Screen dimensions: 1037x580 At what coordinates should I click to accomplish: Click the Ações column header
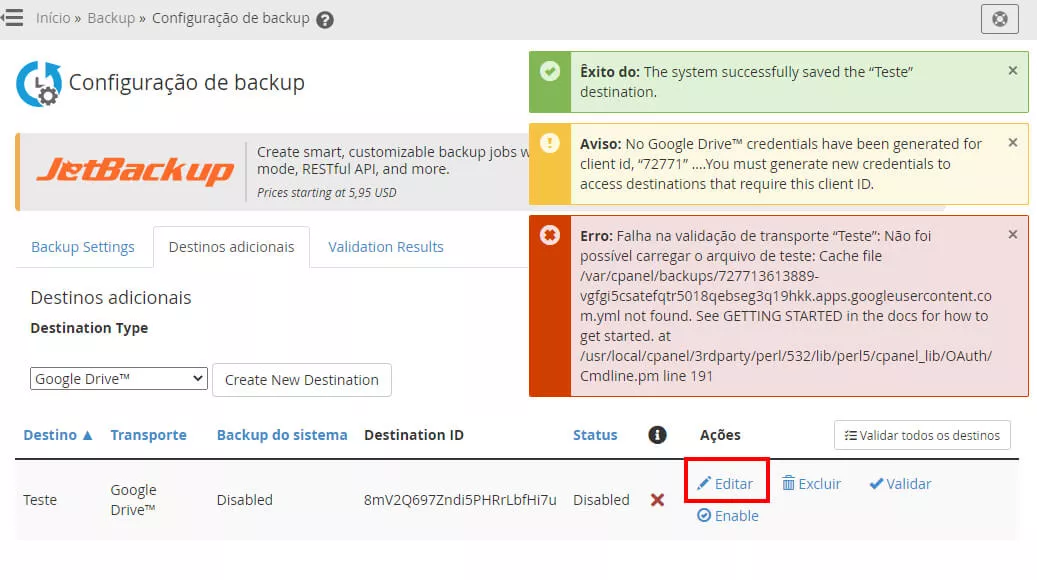point(720,435)
